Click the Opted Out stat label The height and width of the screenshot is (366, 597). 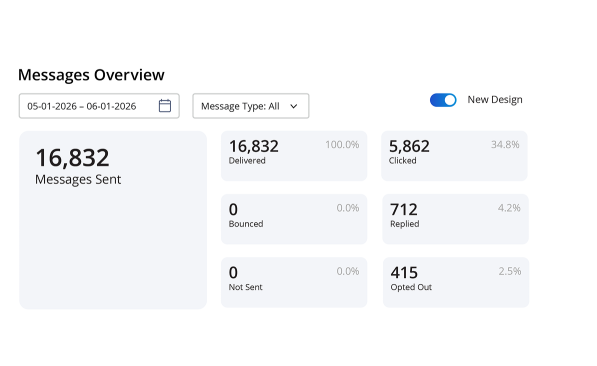click(x=411, y=287)
